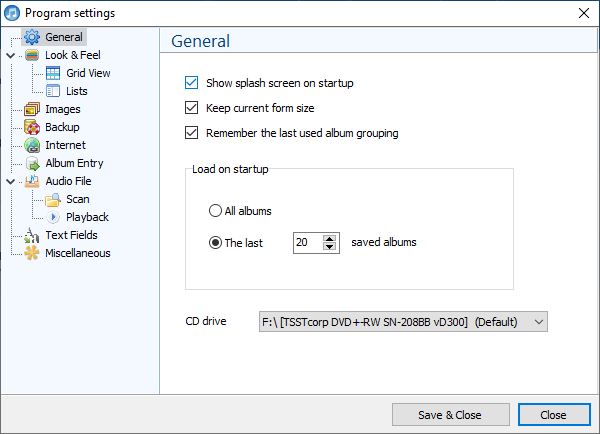
Task: Open the CD drive dropdown
Action: [403, 321]
